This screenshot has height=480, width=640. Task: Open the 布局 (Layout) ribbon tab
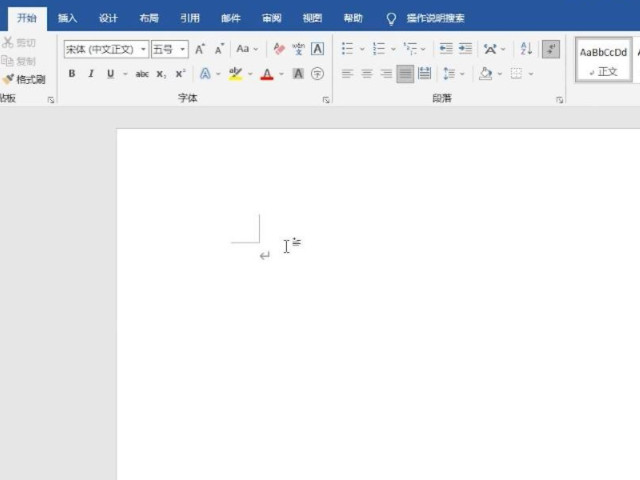click(149, 18)
